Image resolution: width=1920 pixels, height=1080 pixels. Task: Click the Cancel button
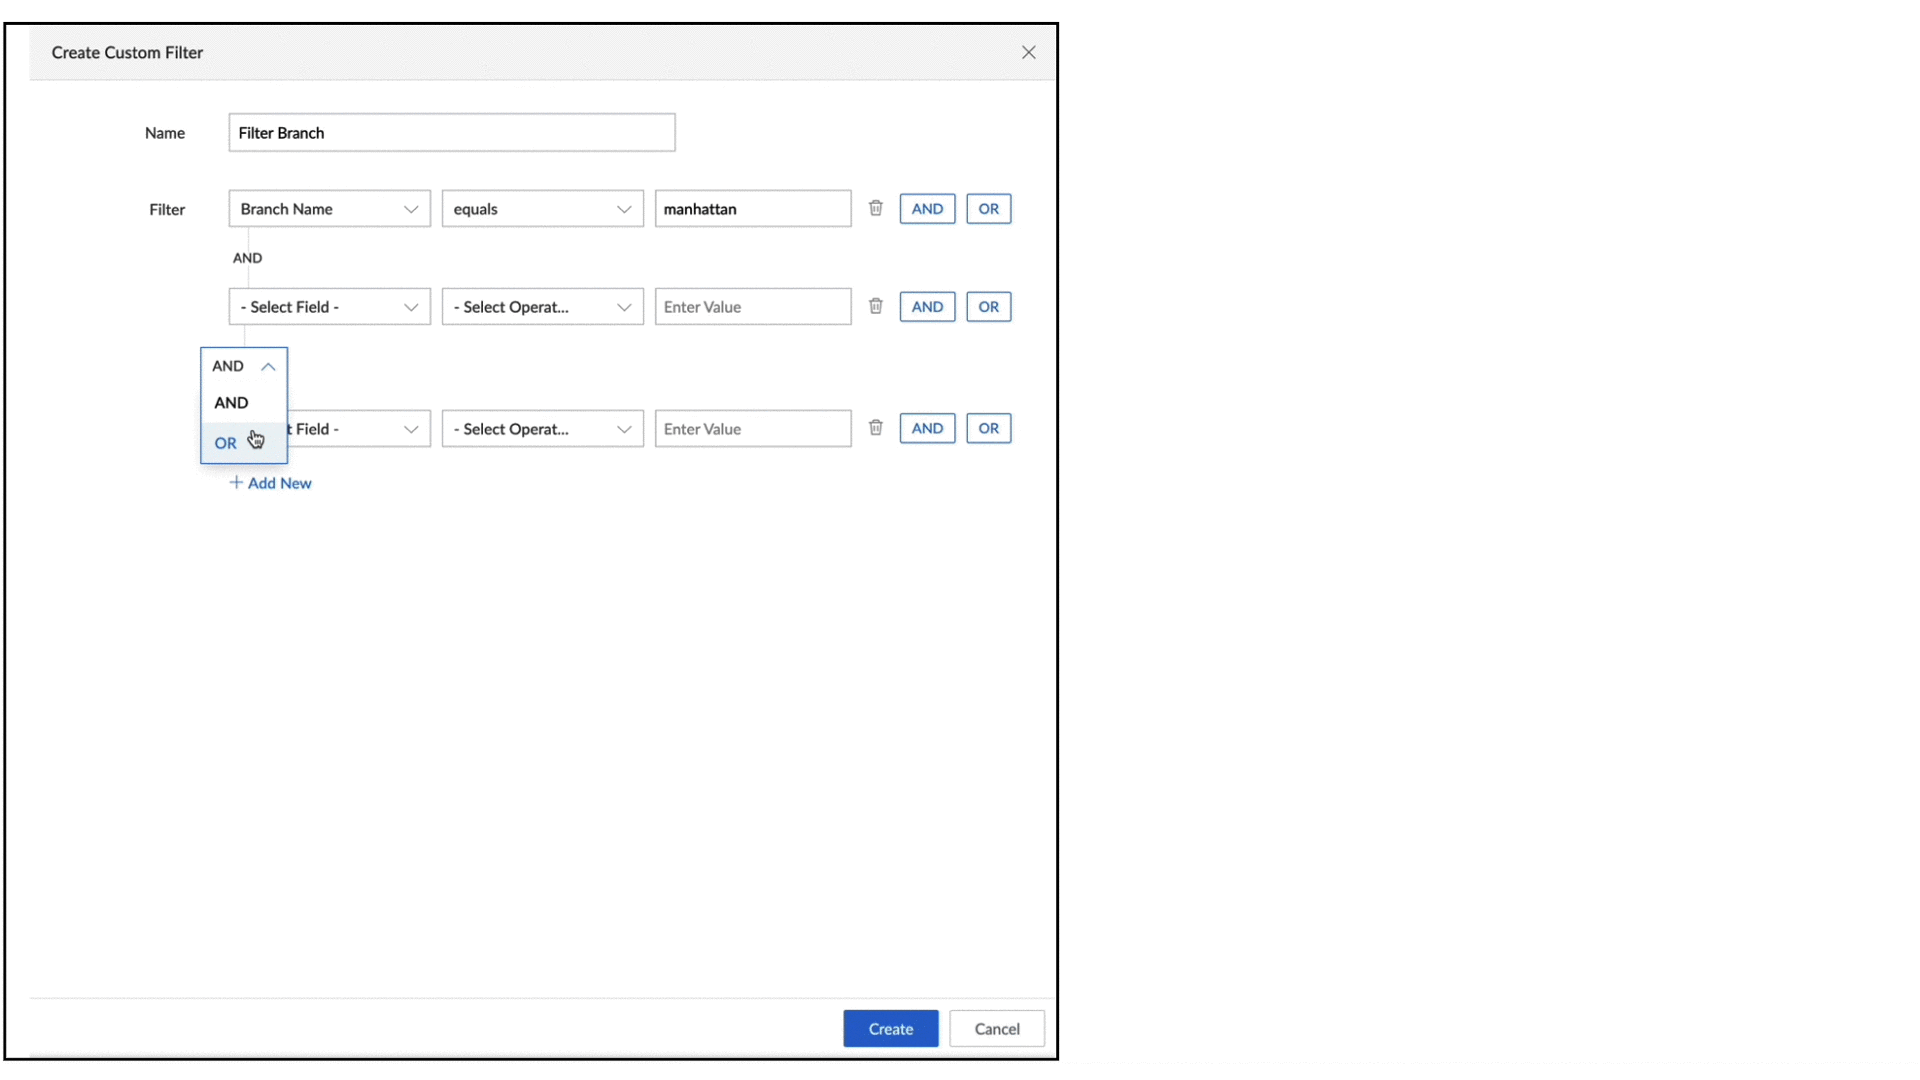pos(996,1028)
